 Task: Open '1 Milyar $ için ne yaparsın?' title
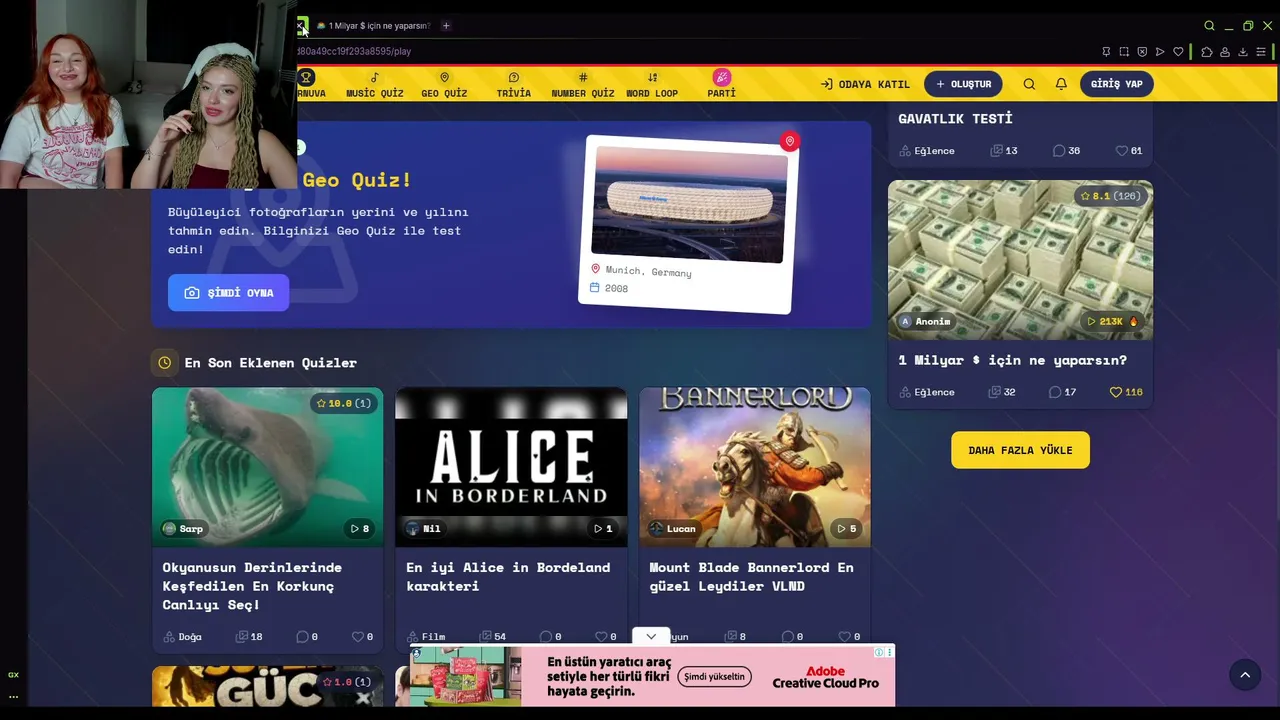1012,360
